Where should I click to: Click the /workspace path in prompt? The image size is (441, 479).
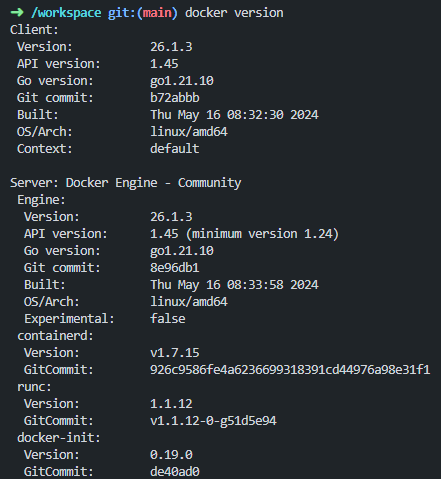click(x=66, y=13)
